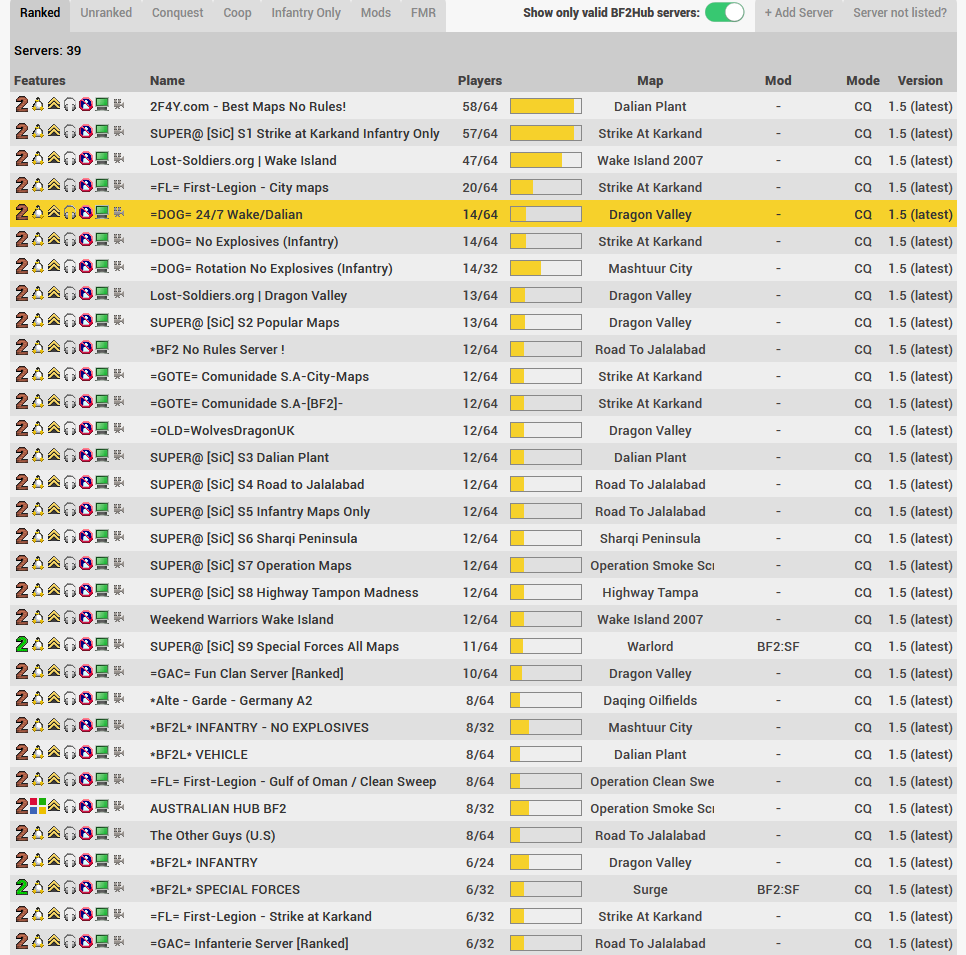Click Linux penguin icon in 2F4Y.com row
This screenshot has height=955, width=966.
[x=38, y=105]
